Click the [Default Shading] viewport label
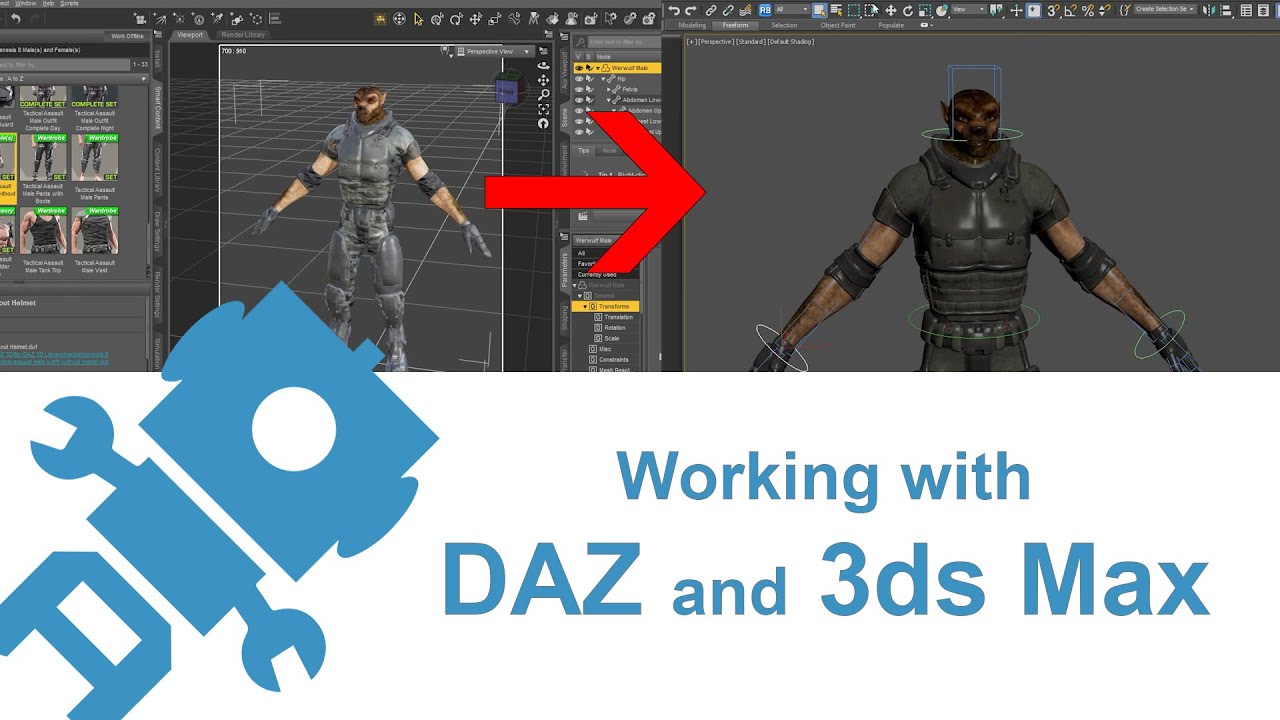This screenshot has width=1280, height=720. (x=791, y=42)
